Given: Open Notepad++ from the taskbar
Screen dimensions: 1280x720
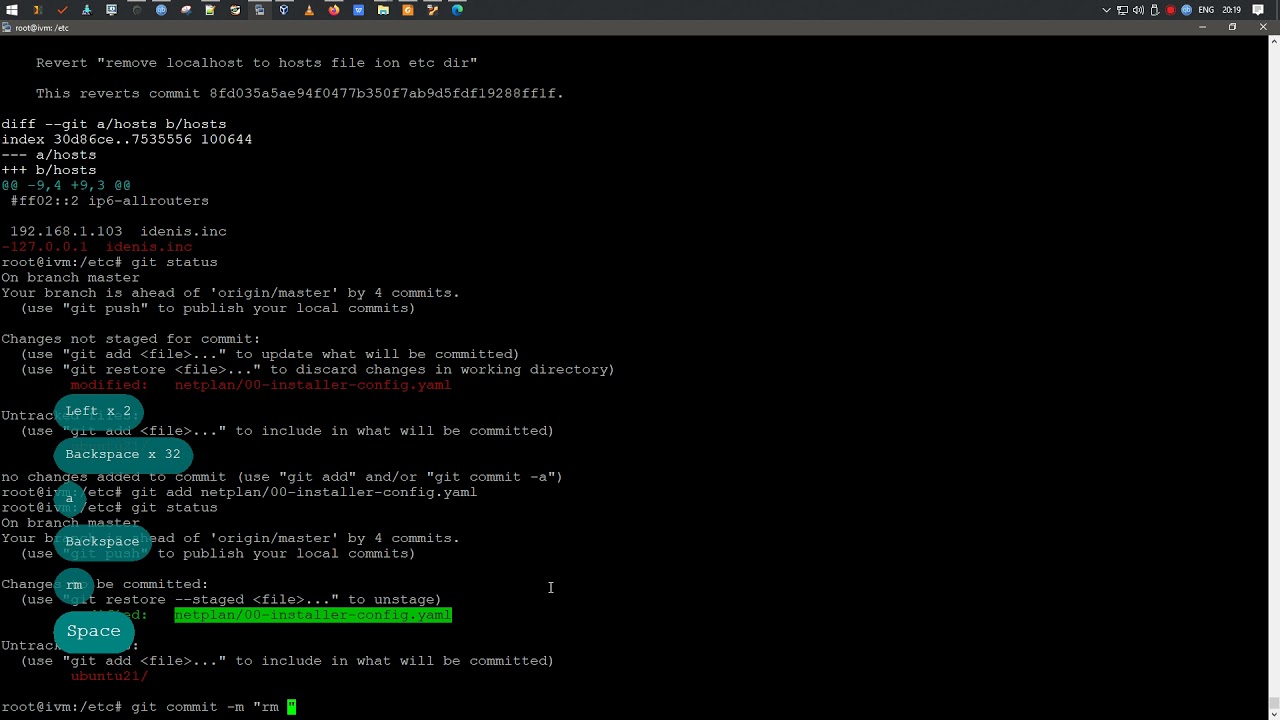Looking at the screenshot, I should click(210, 10).
